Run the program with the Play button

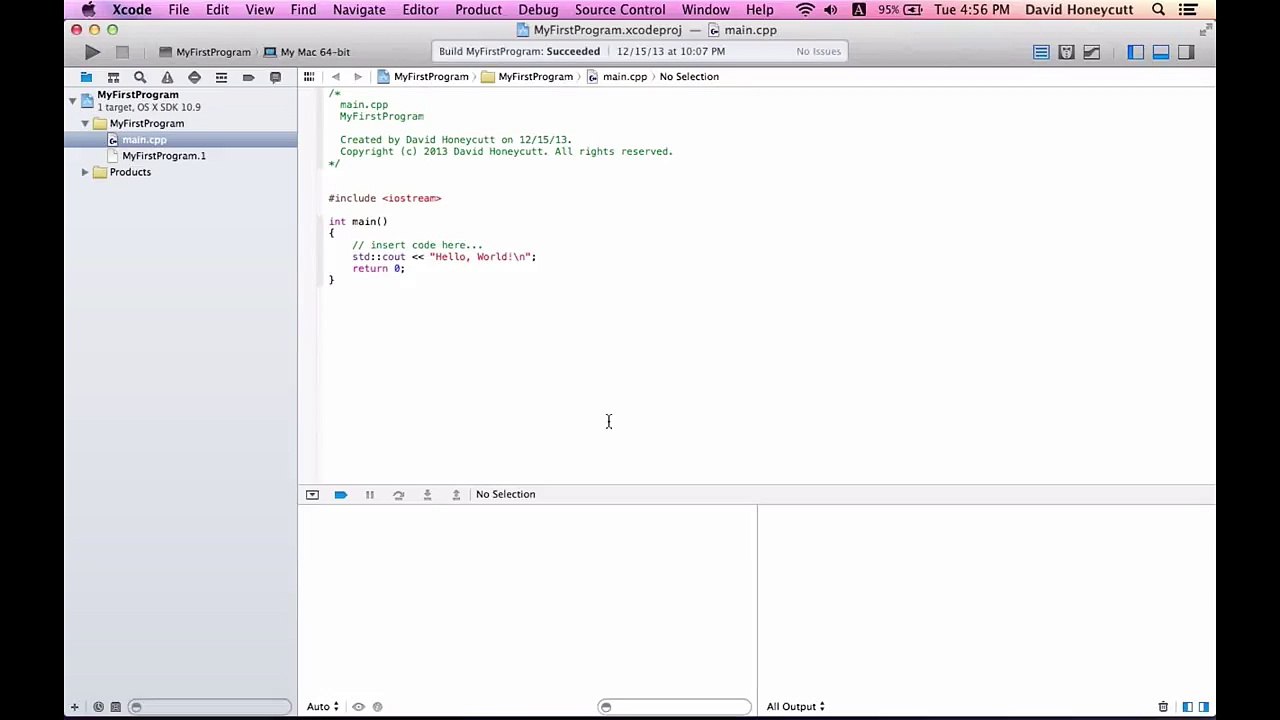[92, 52]
